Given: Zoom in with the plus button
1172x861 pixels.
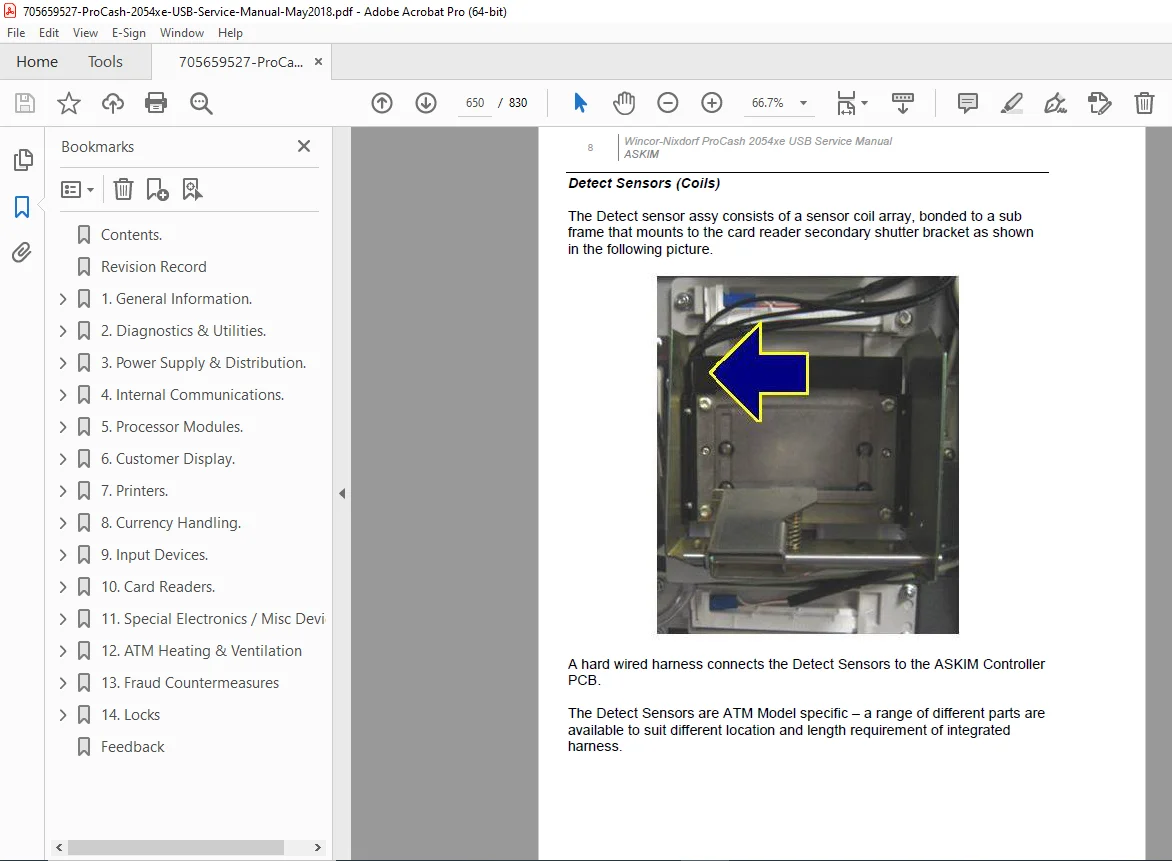Looking at the screenshot, I should pos(712,103).
